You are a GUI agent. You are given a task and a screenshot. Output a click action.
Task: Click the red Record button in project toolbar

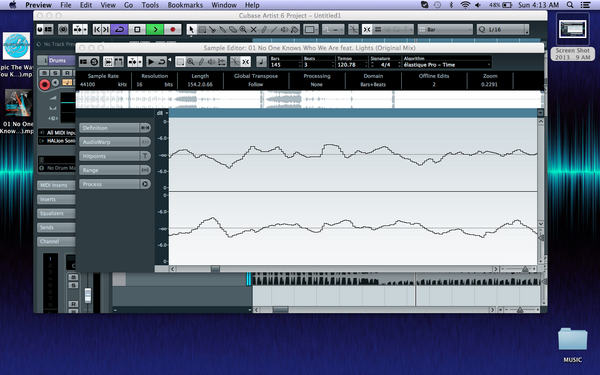(x=173, y=29)
